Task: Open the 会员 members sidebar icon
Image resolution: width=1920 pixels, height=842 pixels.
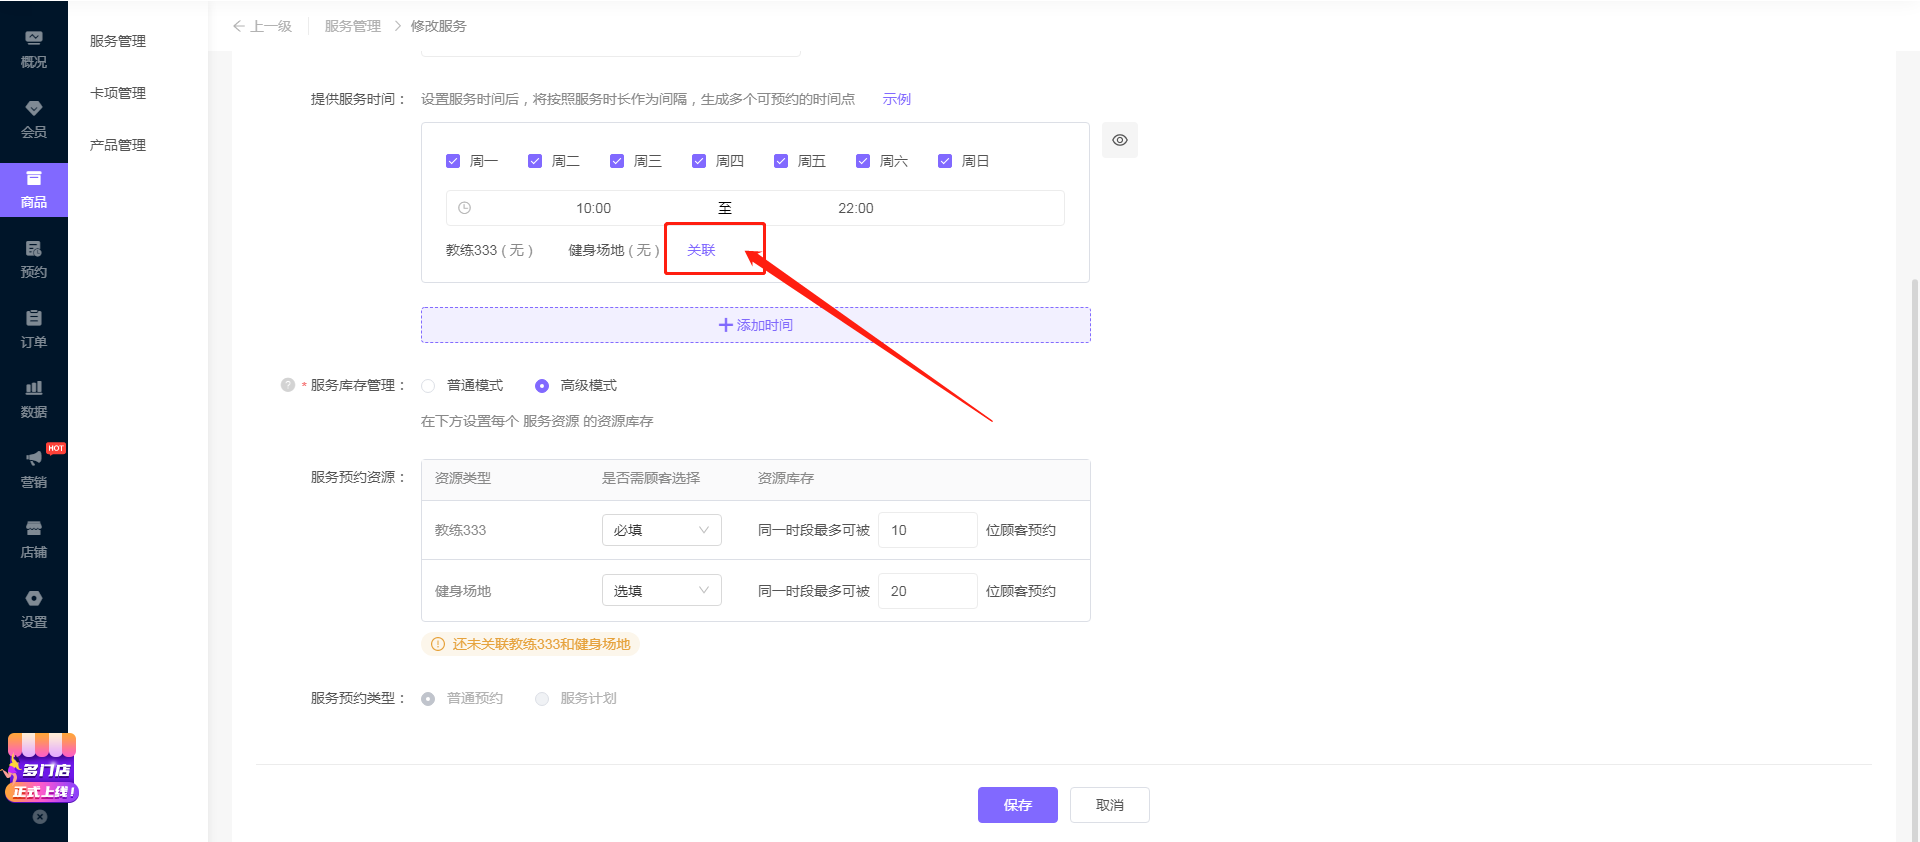Action: coord(34,120)
